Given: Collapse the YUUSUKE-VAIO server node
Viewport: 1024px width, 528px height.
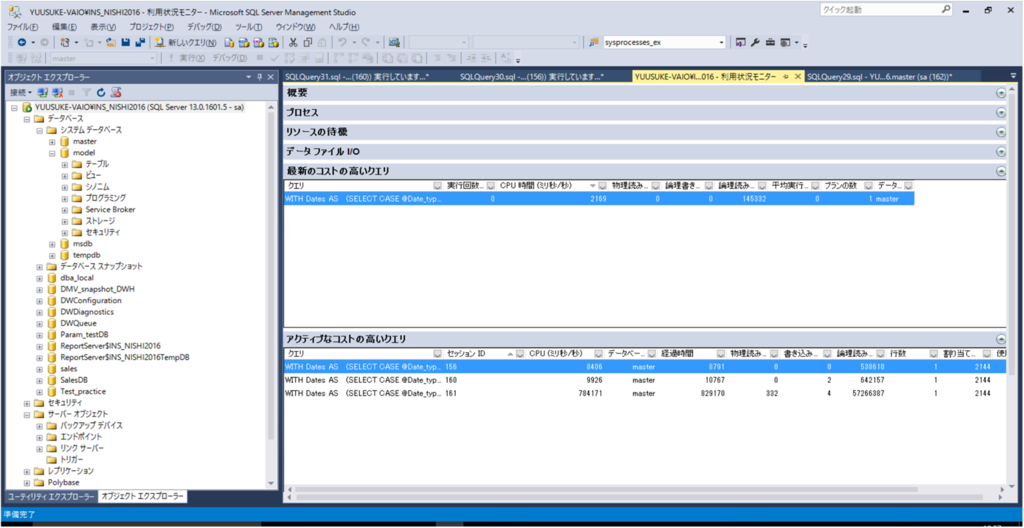Looking at the screenshot, I should point(15,108).
